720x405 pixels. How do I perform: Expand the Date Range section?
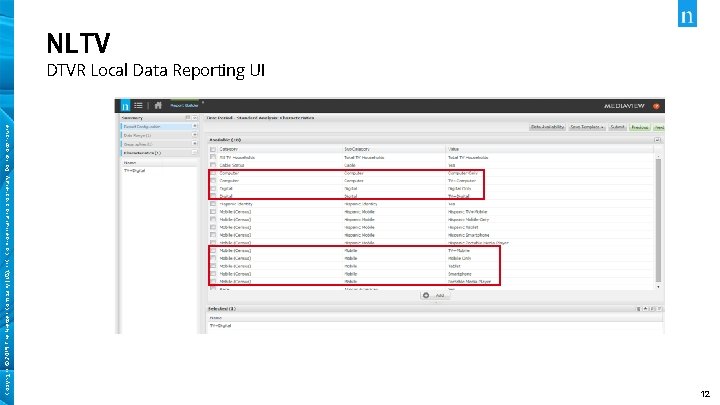(x=195, y=135)
